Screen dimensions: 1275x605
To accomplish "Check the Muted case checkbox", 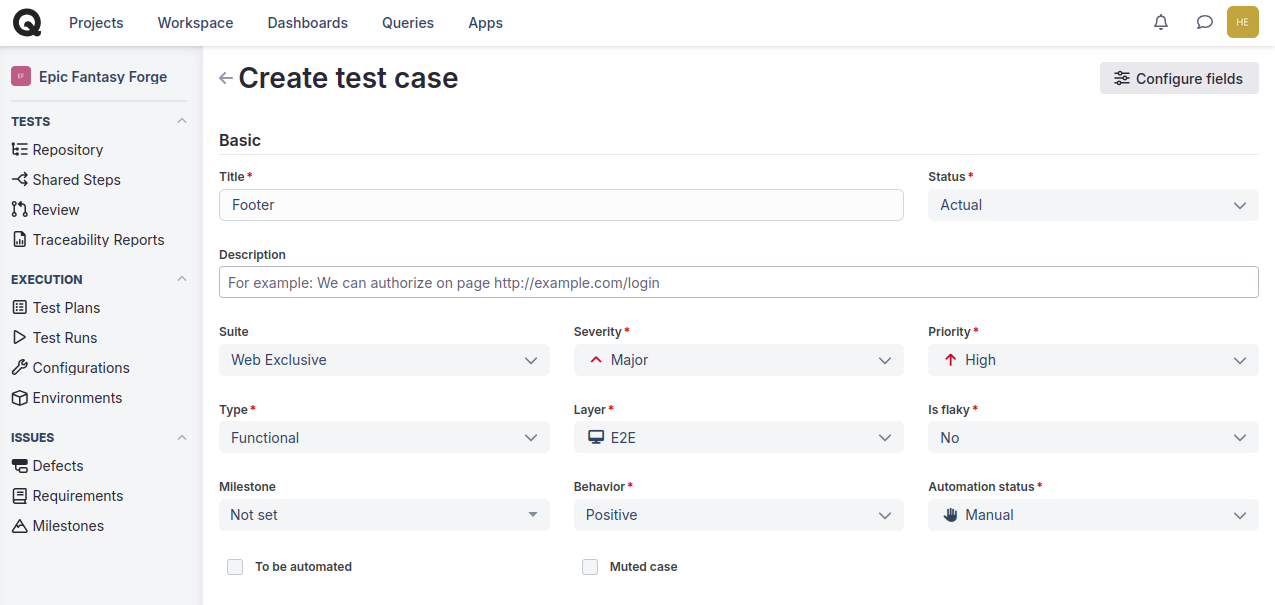I will coord(590,567).
